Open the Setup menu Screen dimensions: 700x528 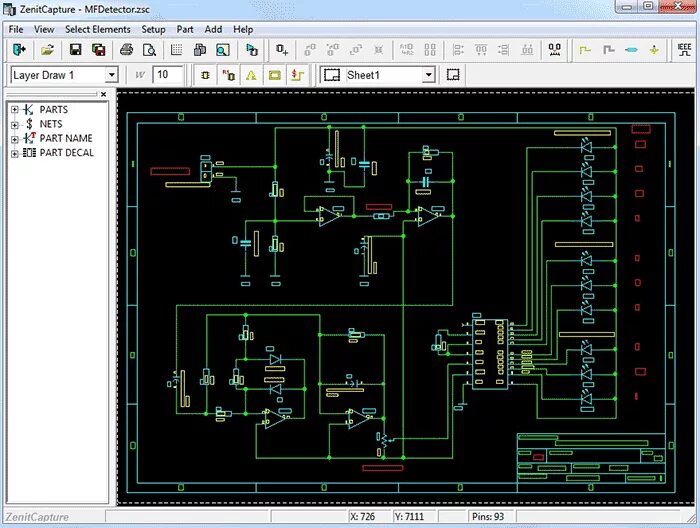click(153, 29)
